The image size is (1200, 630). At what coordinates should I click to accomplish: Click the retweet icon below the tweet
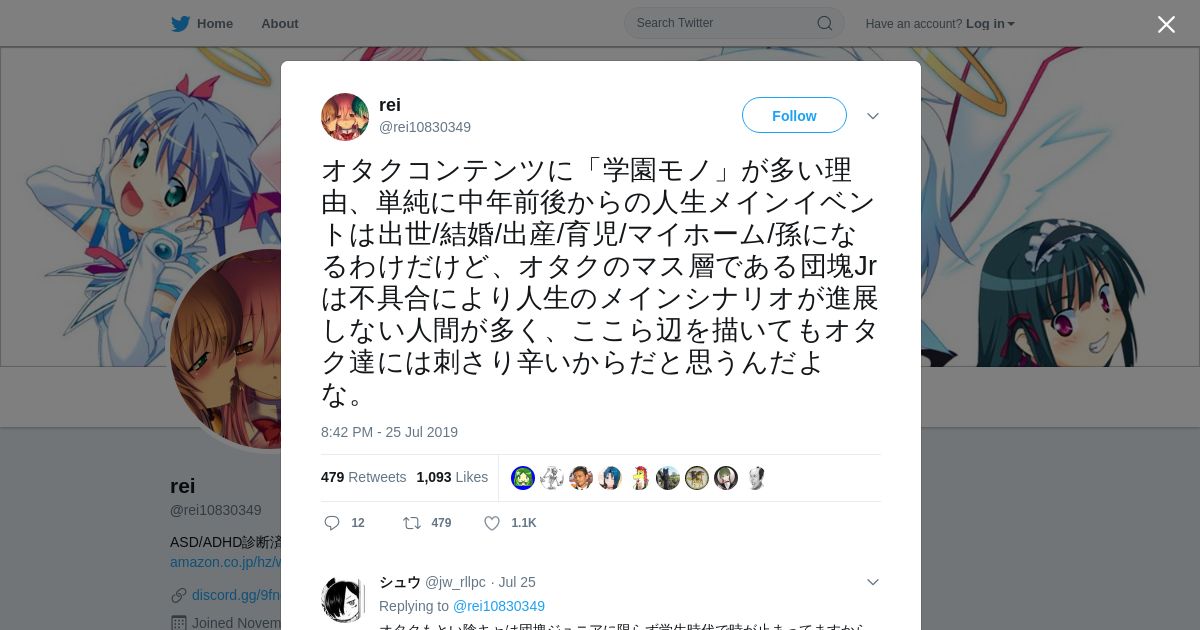pyautogui.click(x=411, y=523)
